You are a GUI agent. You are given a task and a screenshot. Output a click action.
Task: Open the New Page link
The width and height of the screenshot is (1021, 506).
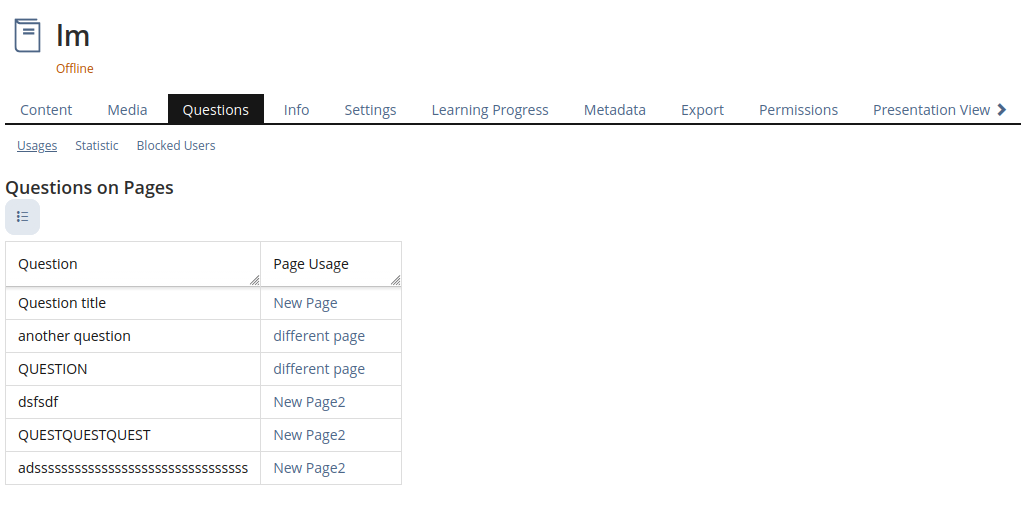point(305,303)
